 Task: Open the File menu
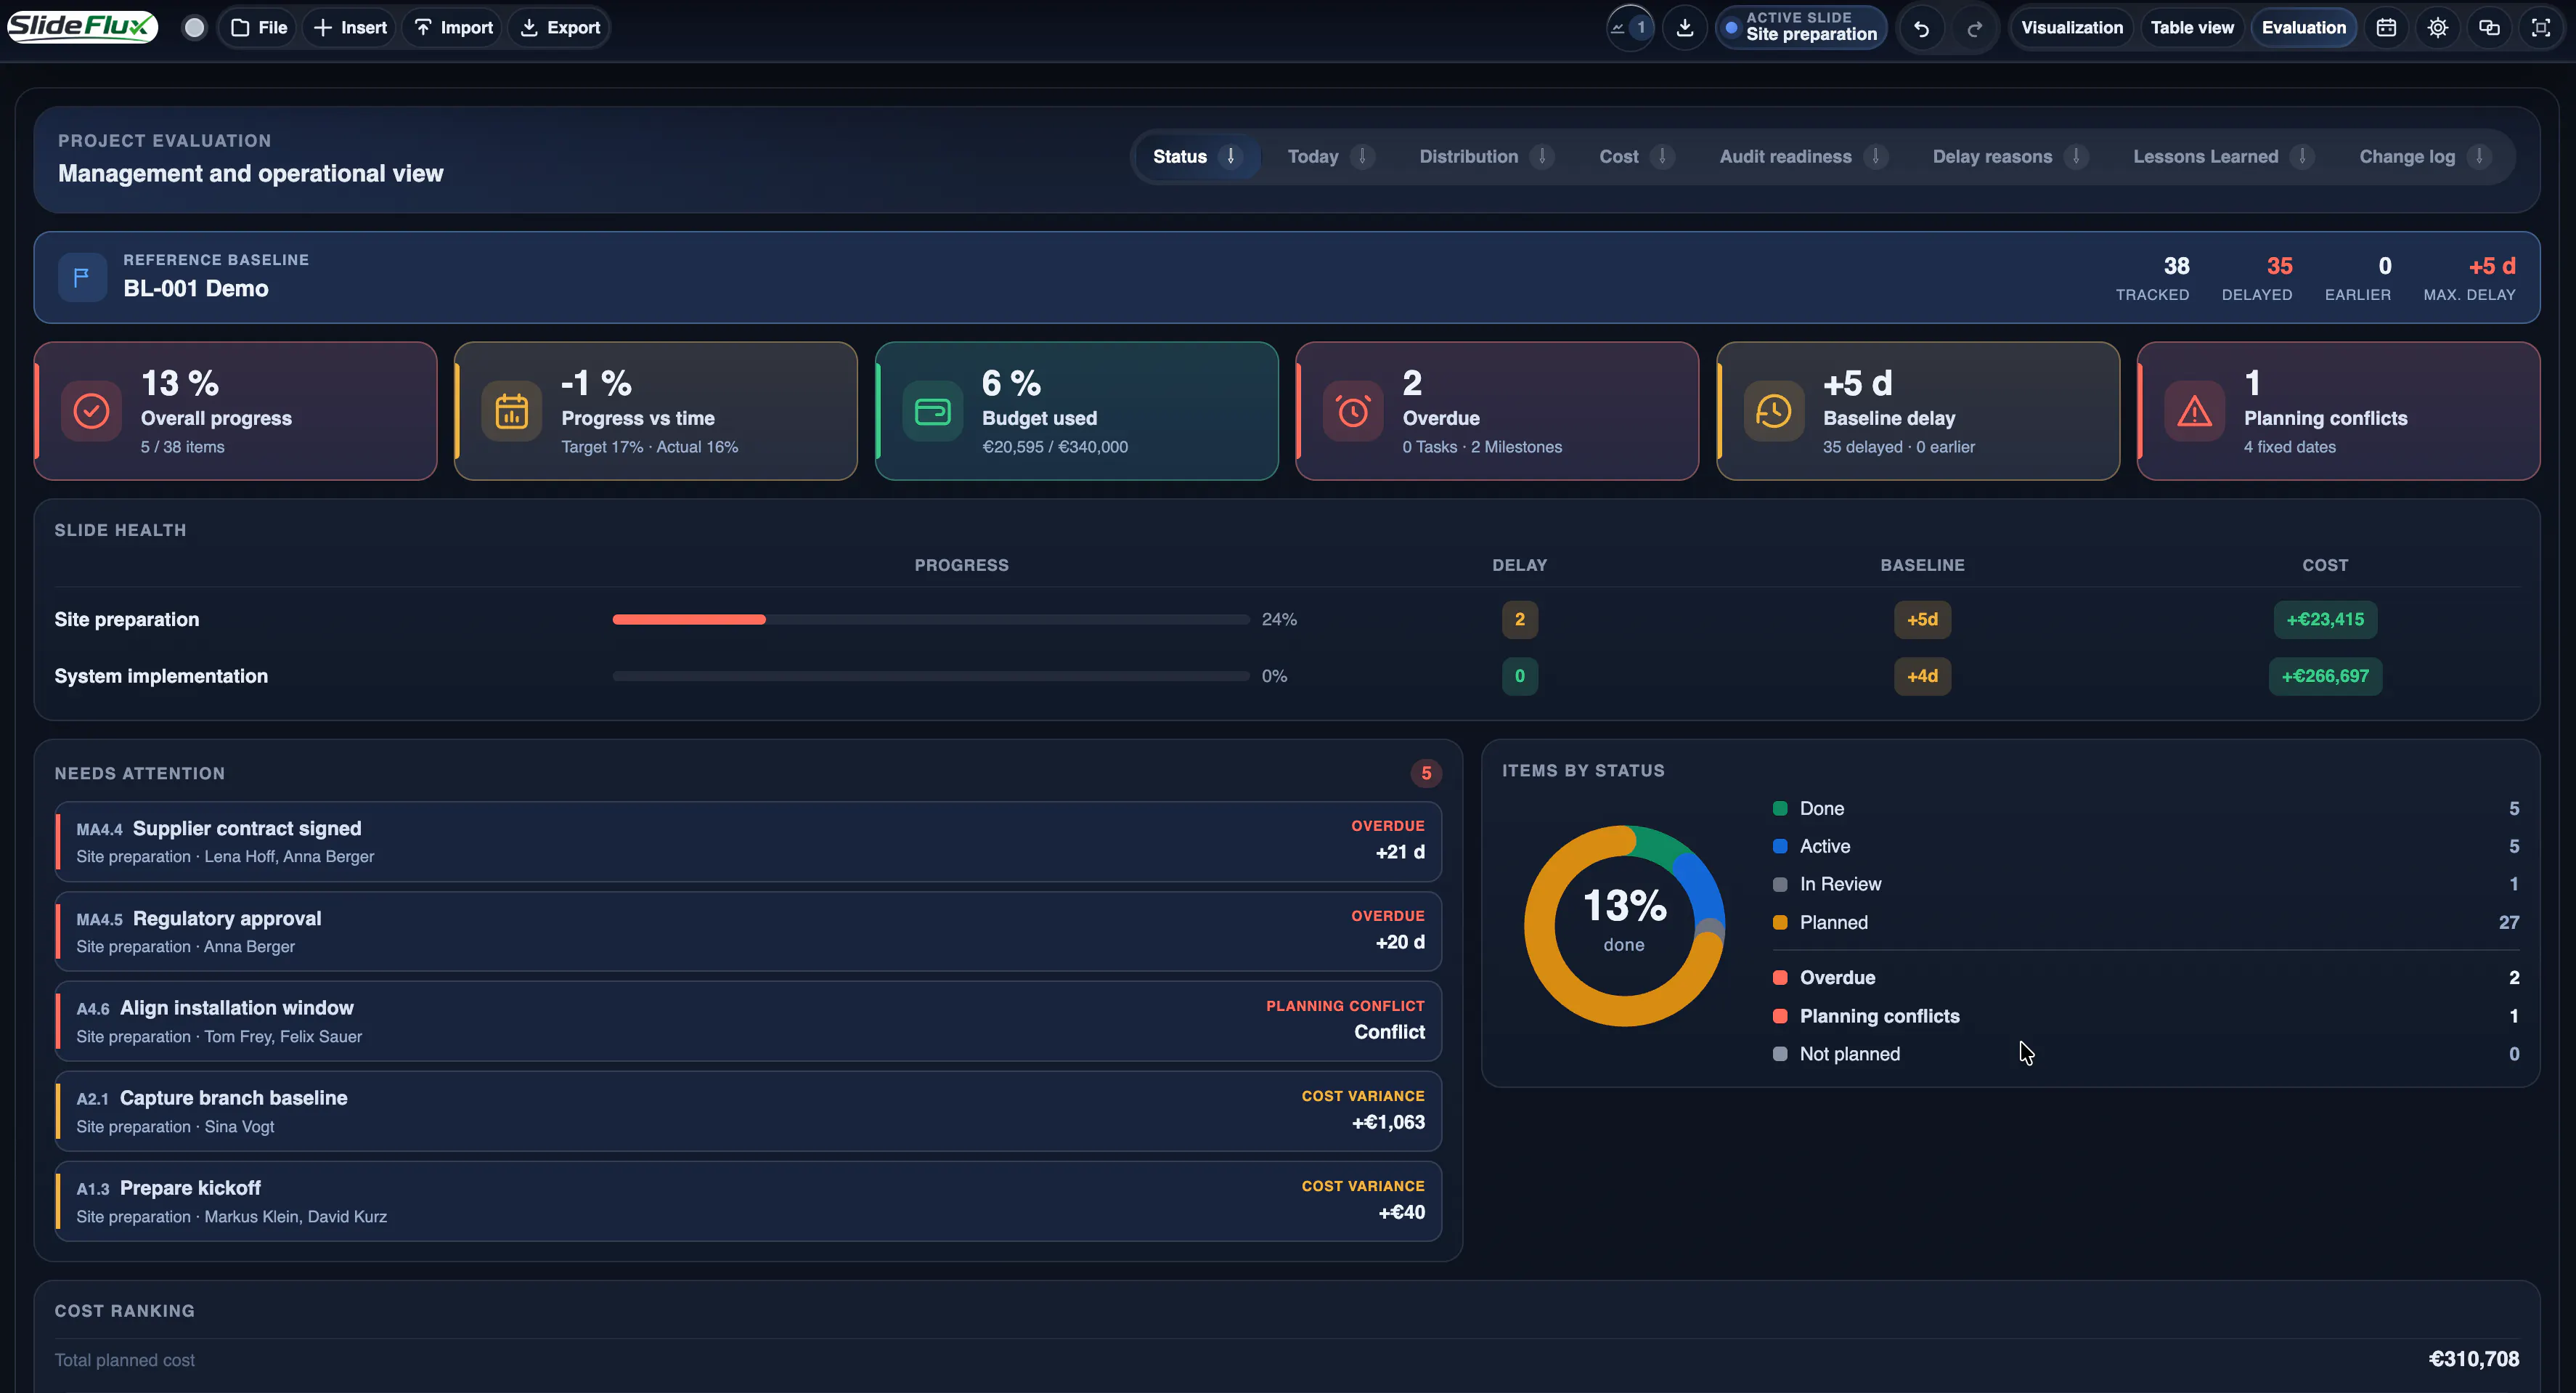[259, 28]
